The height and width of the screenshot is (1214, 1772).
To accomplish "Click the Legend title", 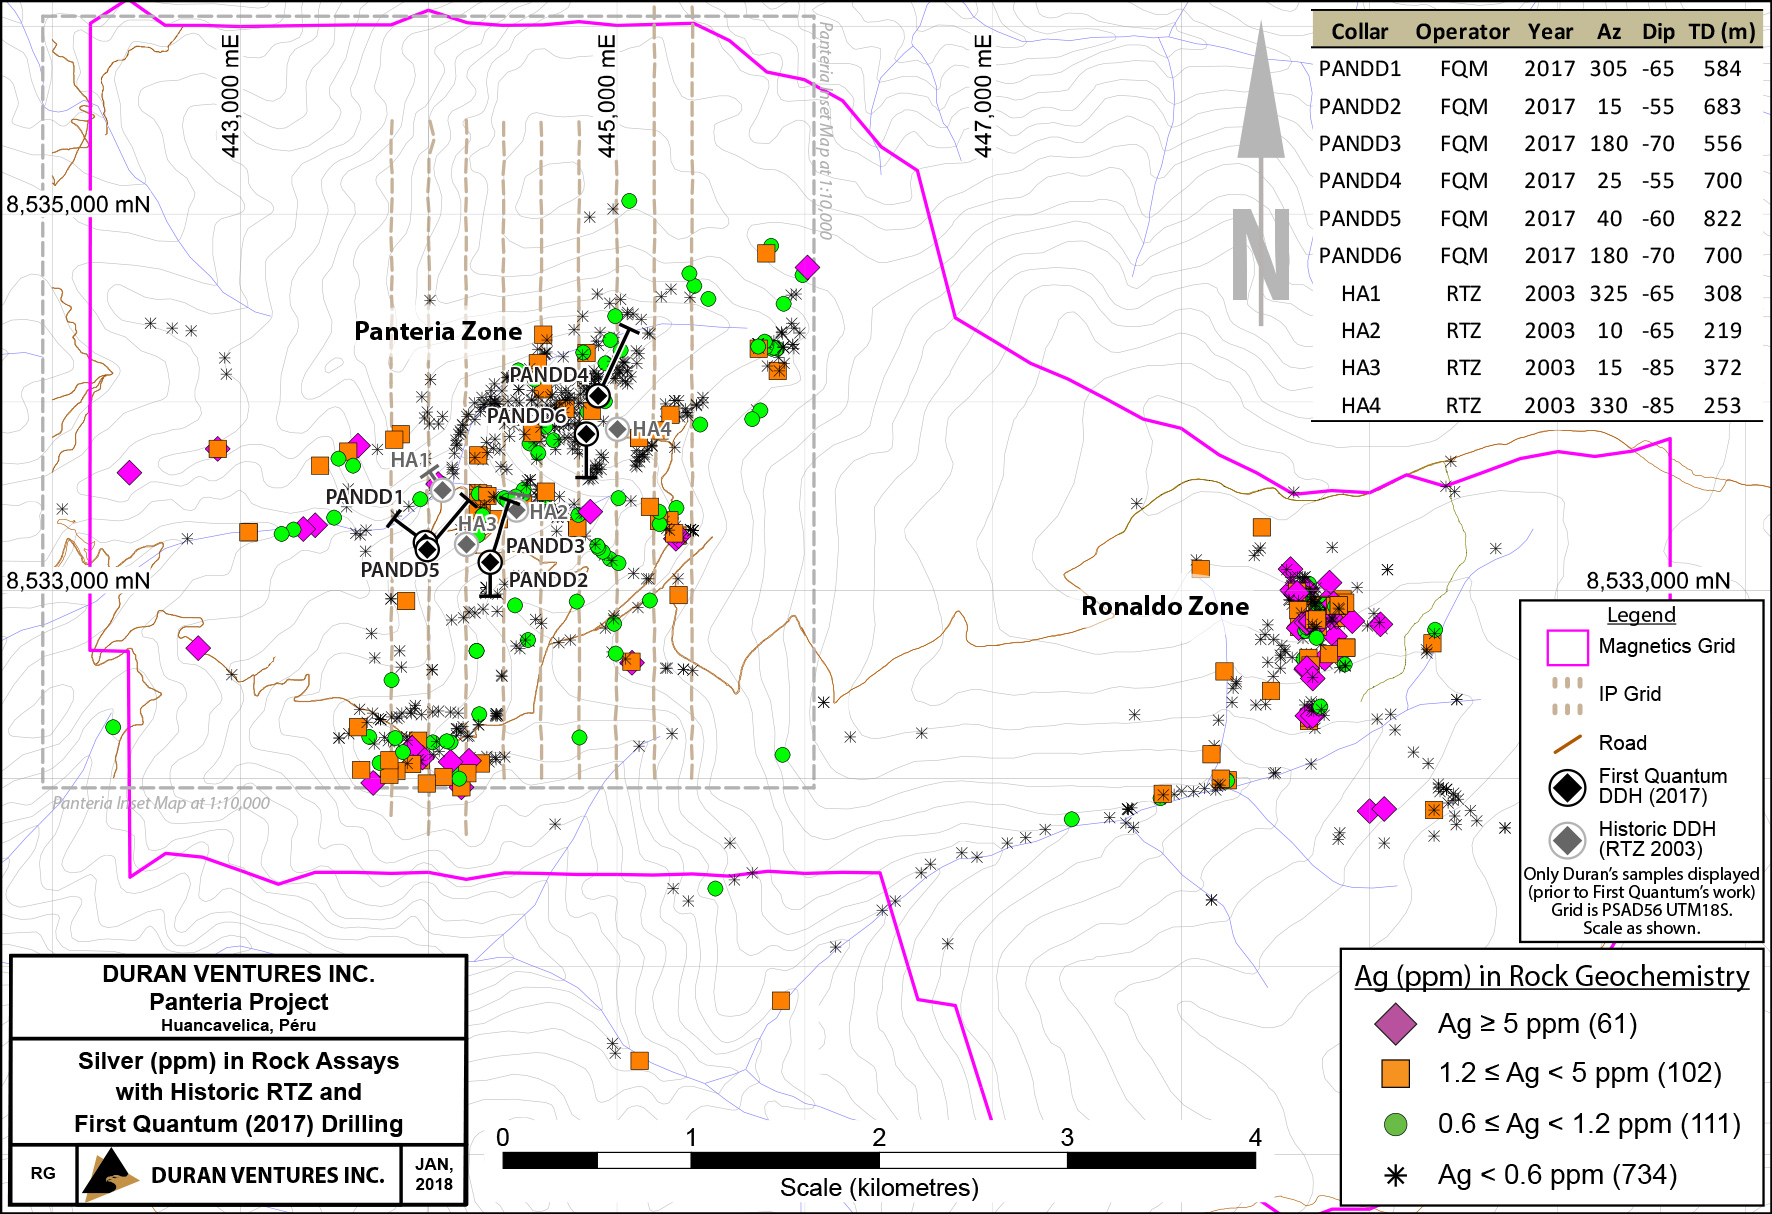I will click(x=1641, y=615).
